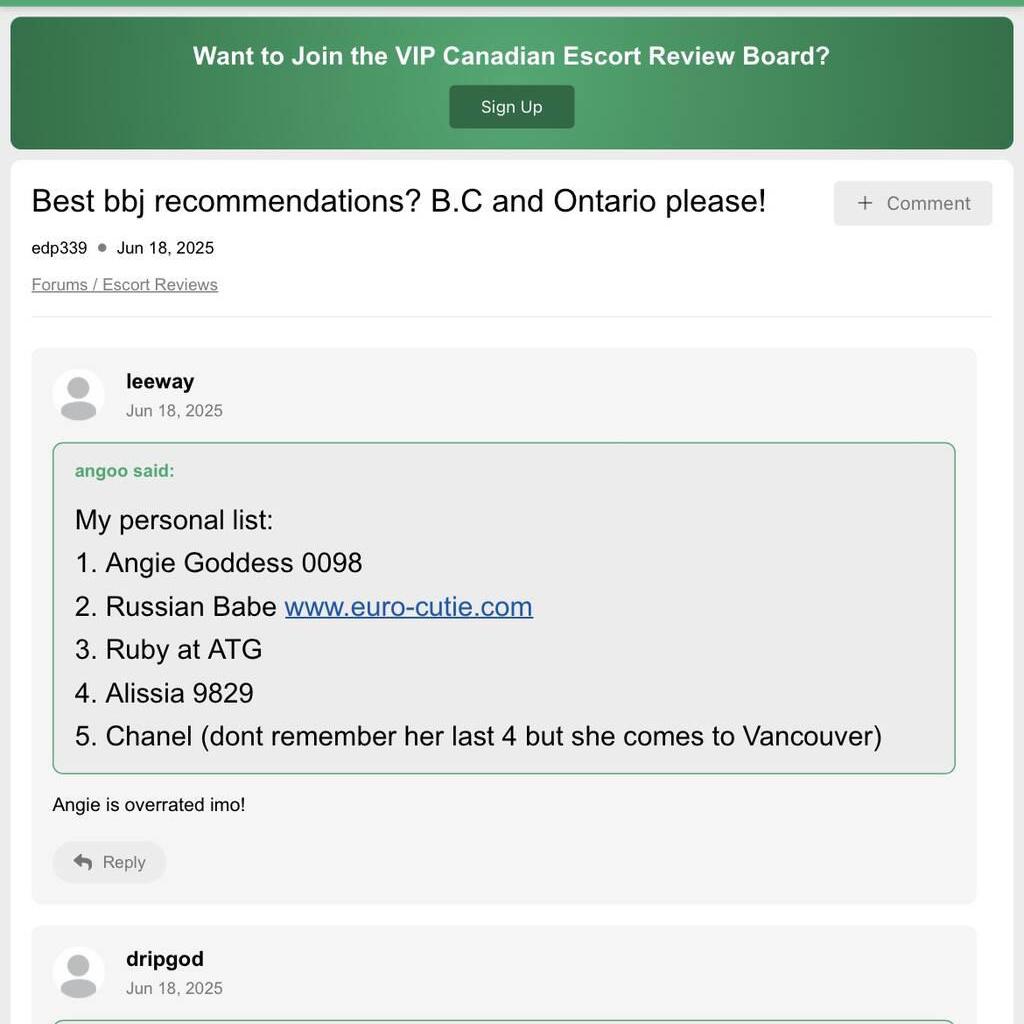
Task: Click the post date under leeway
Action: coord(174,411)
